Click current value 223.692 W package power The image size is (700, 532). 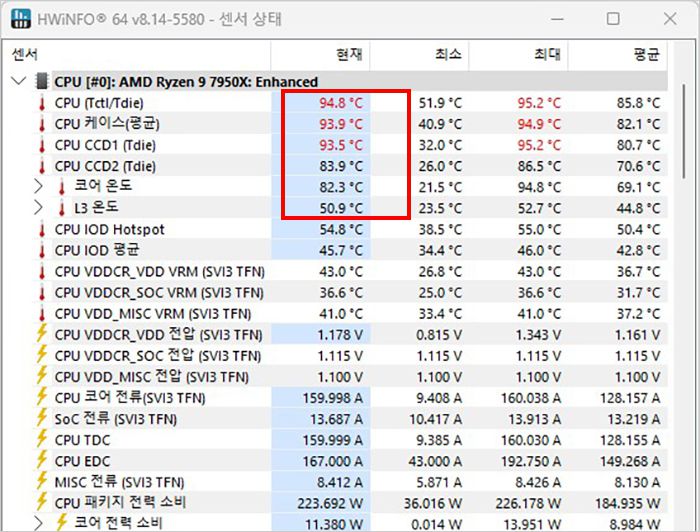tap(330, 503)
